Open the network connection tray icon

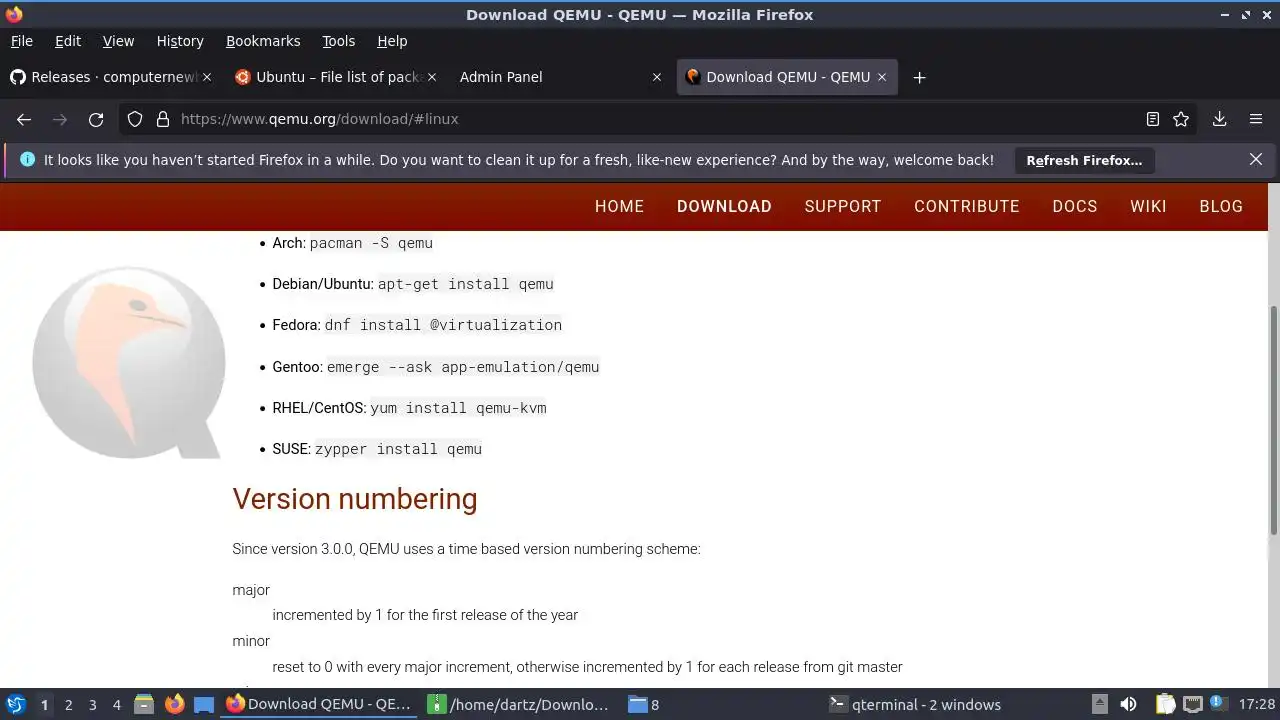(1192, 704)
